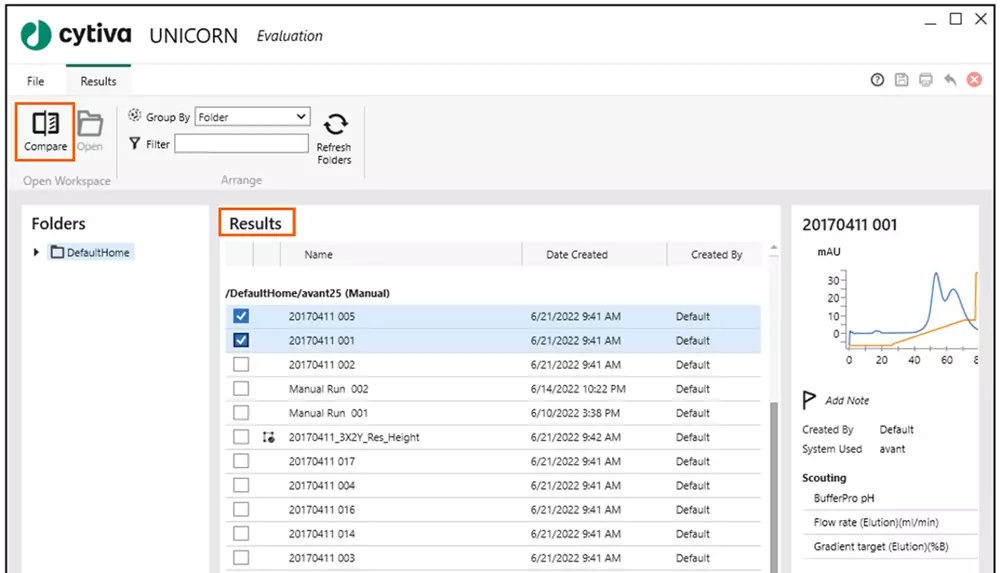Click the printer icon

[926, 81]
